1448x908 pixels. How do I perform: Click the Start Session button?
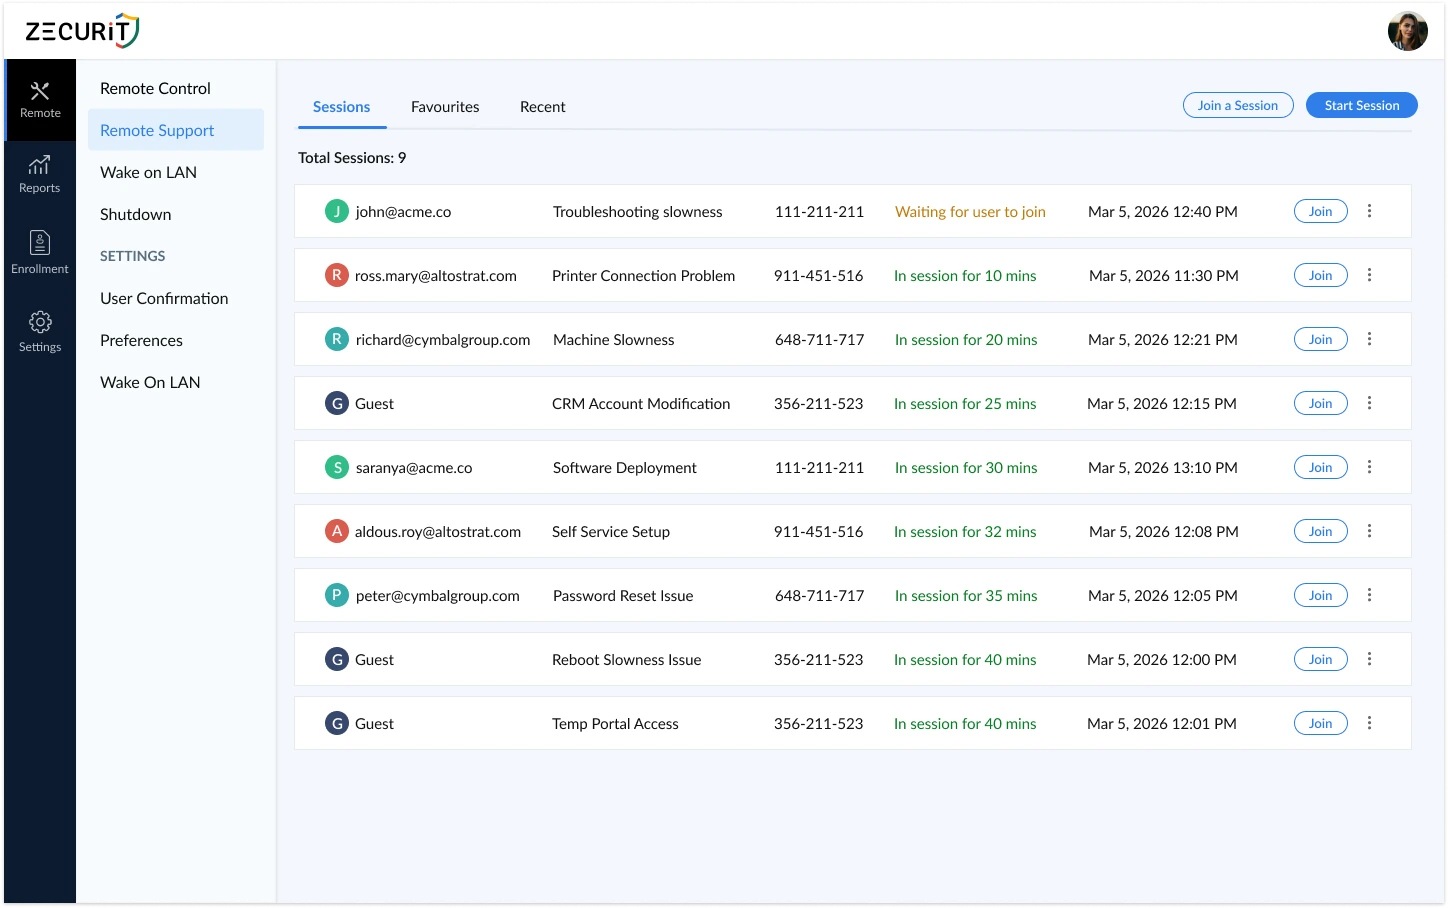(x=1361, y=105)
